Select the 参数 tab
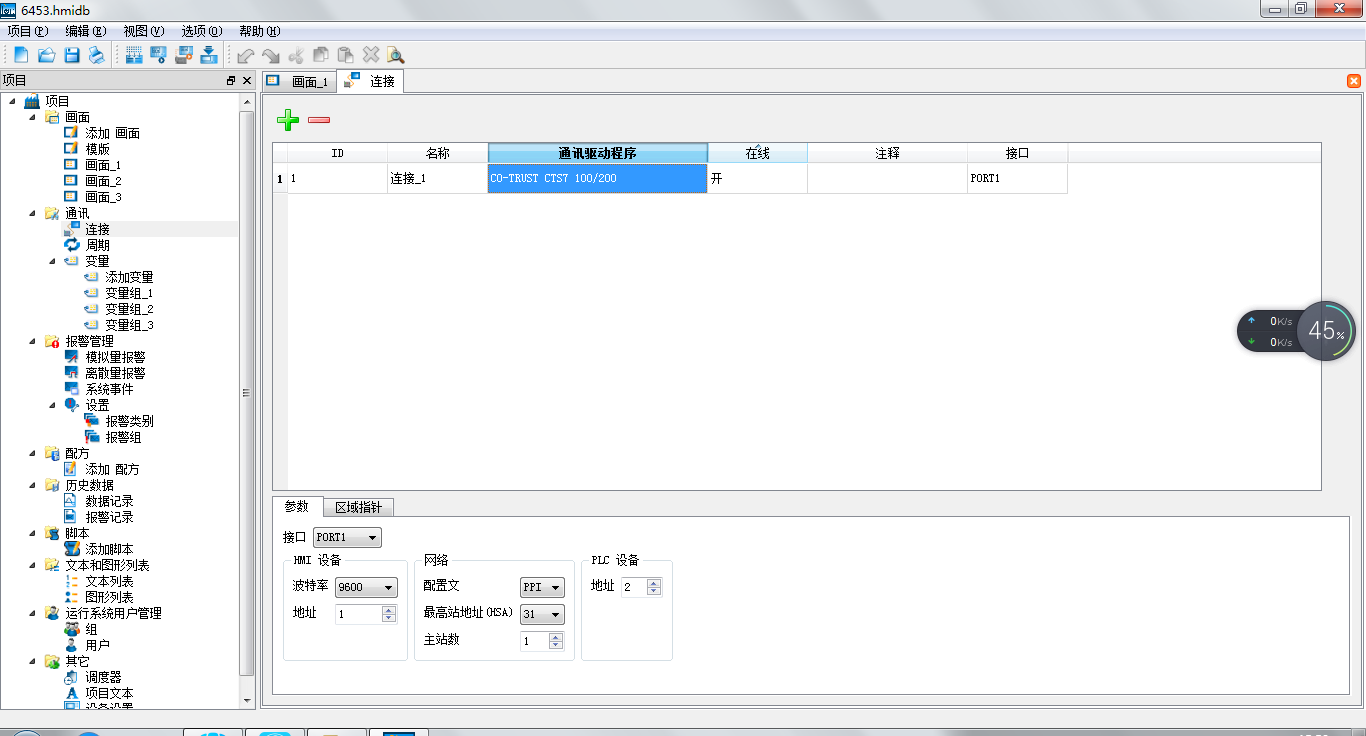The width and height of the screenshot is (1366, 736). [297, 506]
